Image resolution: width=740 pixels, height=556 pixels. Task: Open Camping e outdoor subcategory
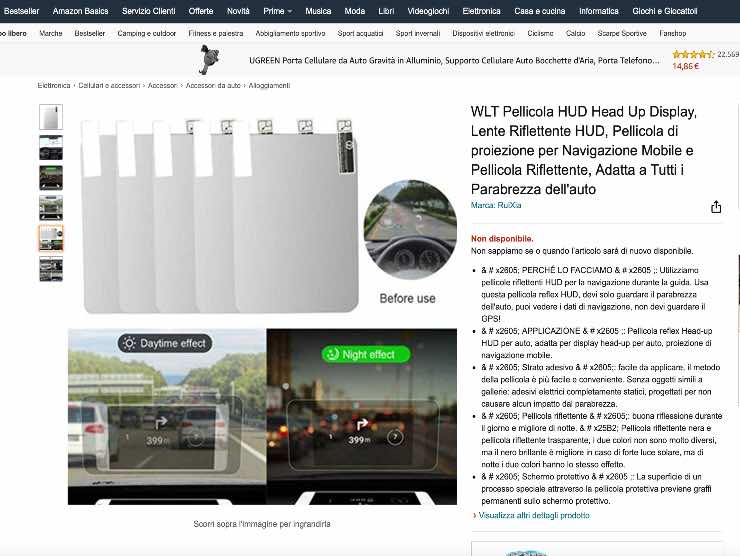pos(147,33)
